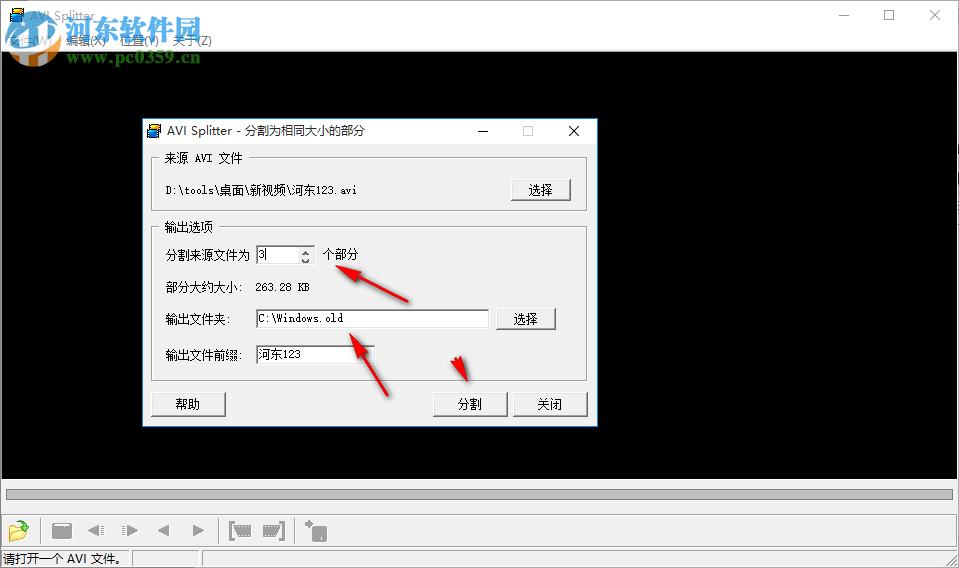
Task: Click the main window AVI Splitter app icon
Action: click(17, 15)
